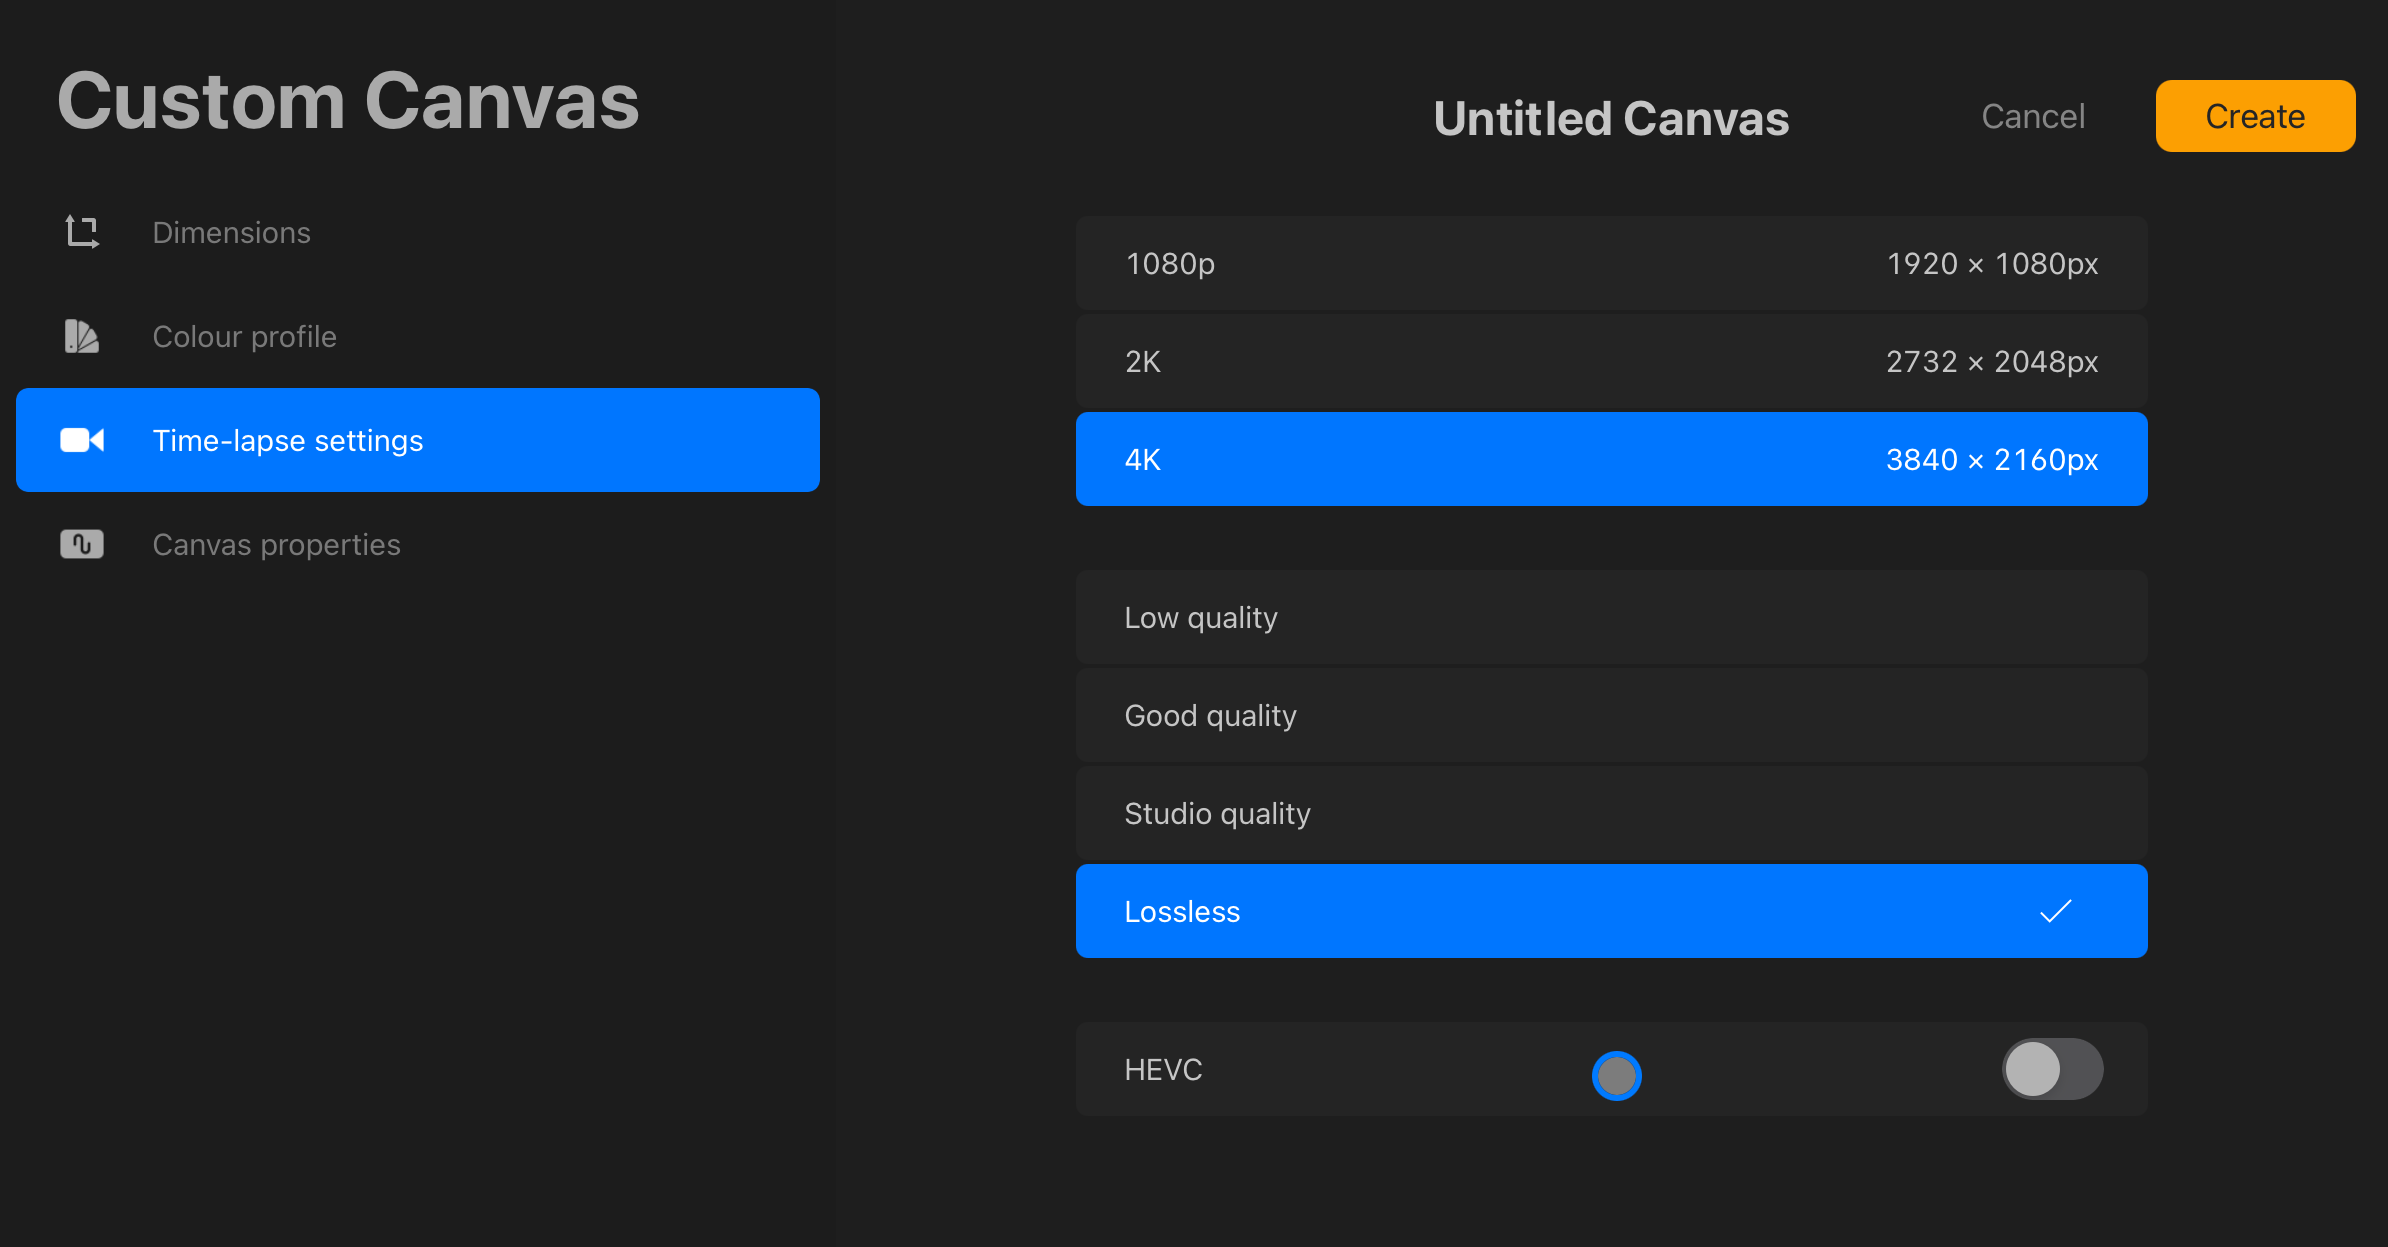The height and width of the screenshot is (1247, 2388).
Task: Choose Good quality setting
Action: click(1610, 716)
